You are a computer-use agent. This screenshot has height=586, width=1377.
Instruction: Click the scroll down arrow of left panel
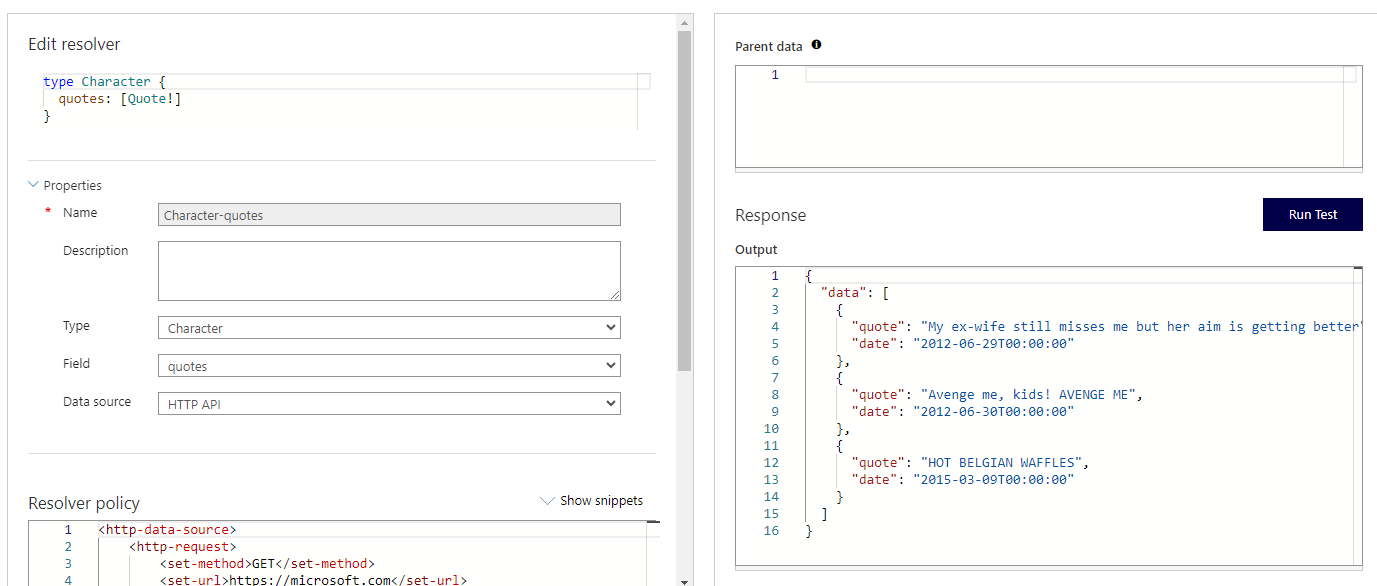coord(684,580)
